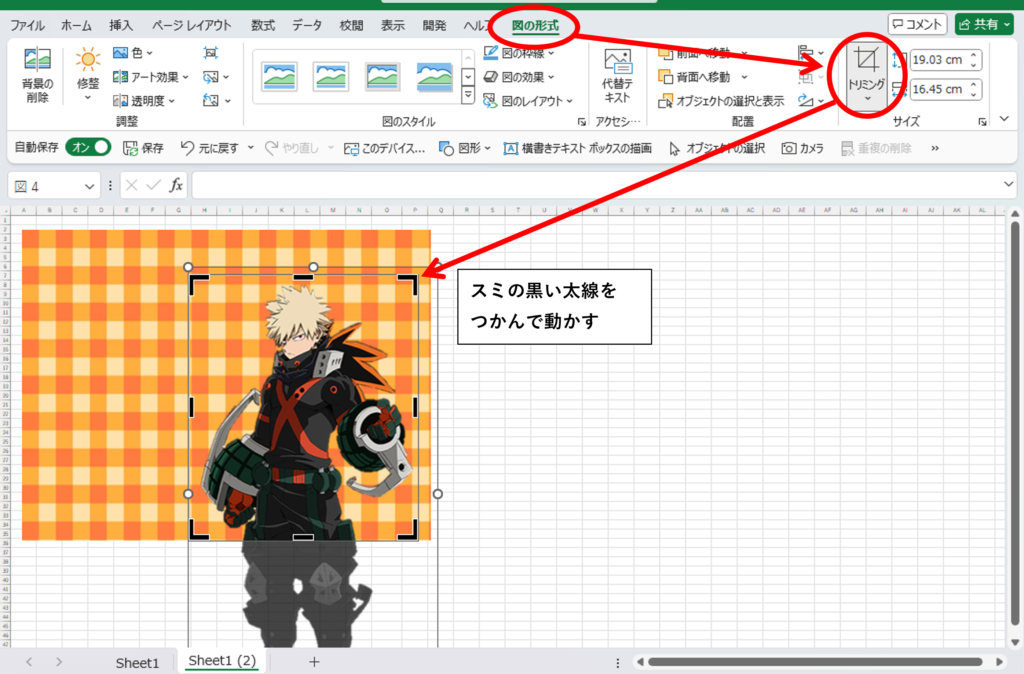Click the shape height field 19.03 cm

(937, 60)
